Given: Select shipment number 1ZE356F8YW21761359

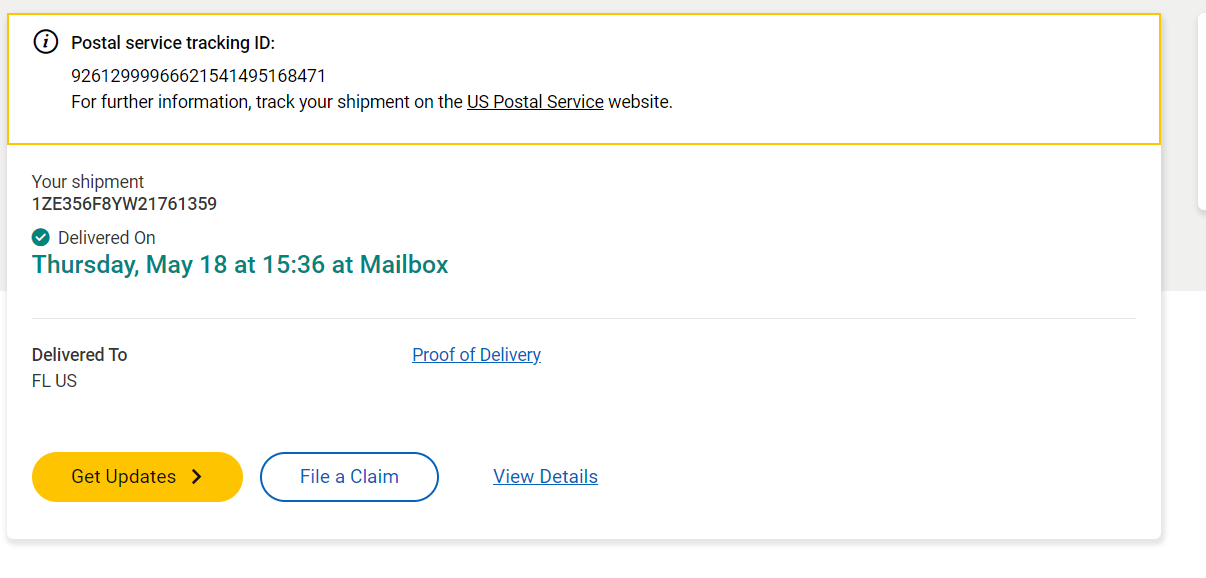Looking at the screenshot, I should pos(124,204).
